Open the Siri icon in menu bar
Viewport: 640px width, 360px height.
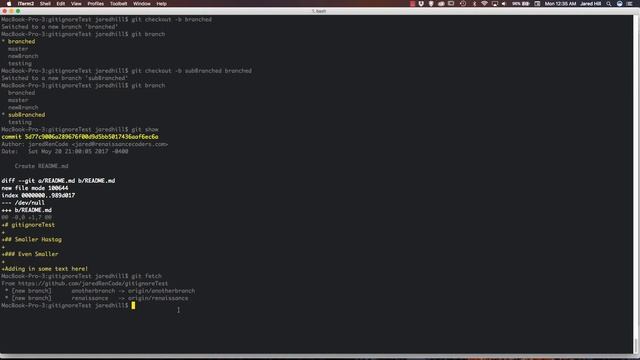tap(620, 4)
